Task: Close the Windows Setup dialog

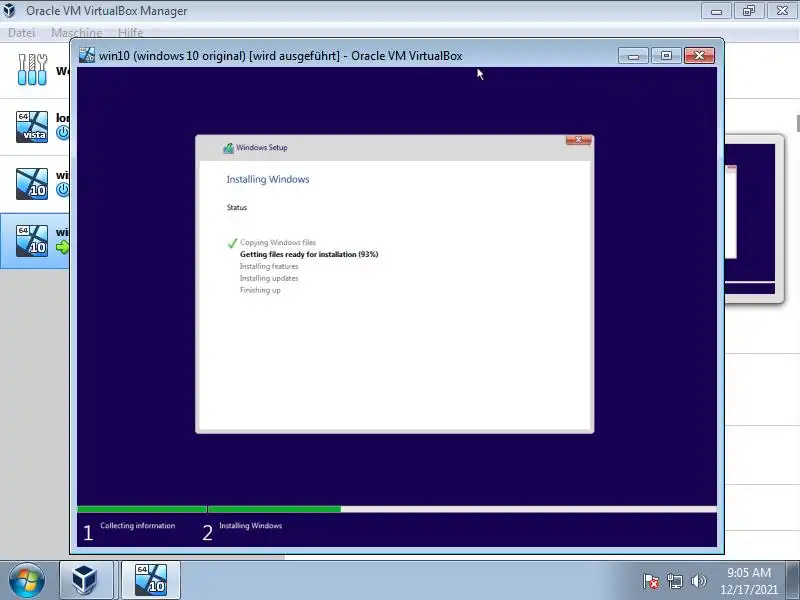Action: coord(578,140)
